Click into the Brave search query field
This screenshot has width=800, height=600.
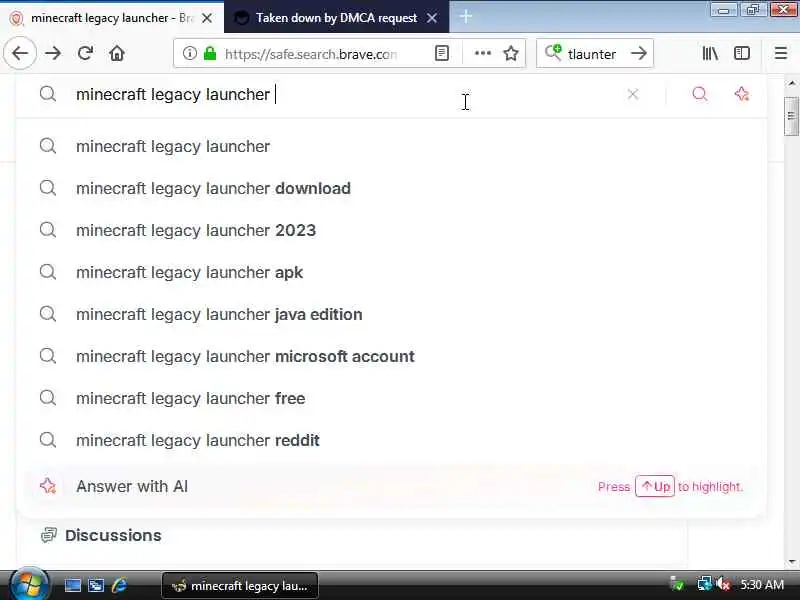[347, 94]
